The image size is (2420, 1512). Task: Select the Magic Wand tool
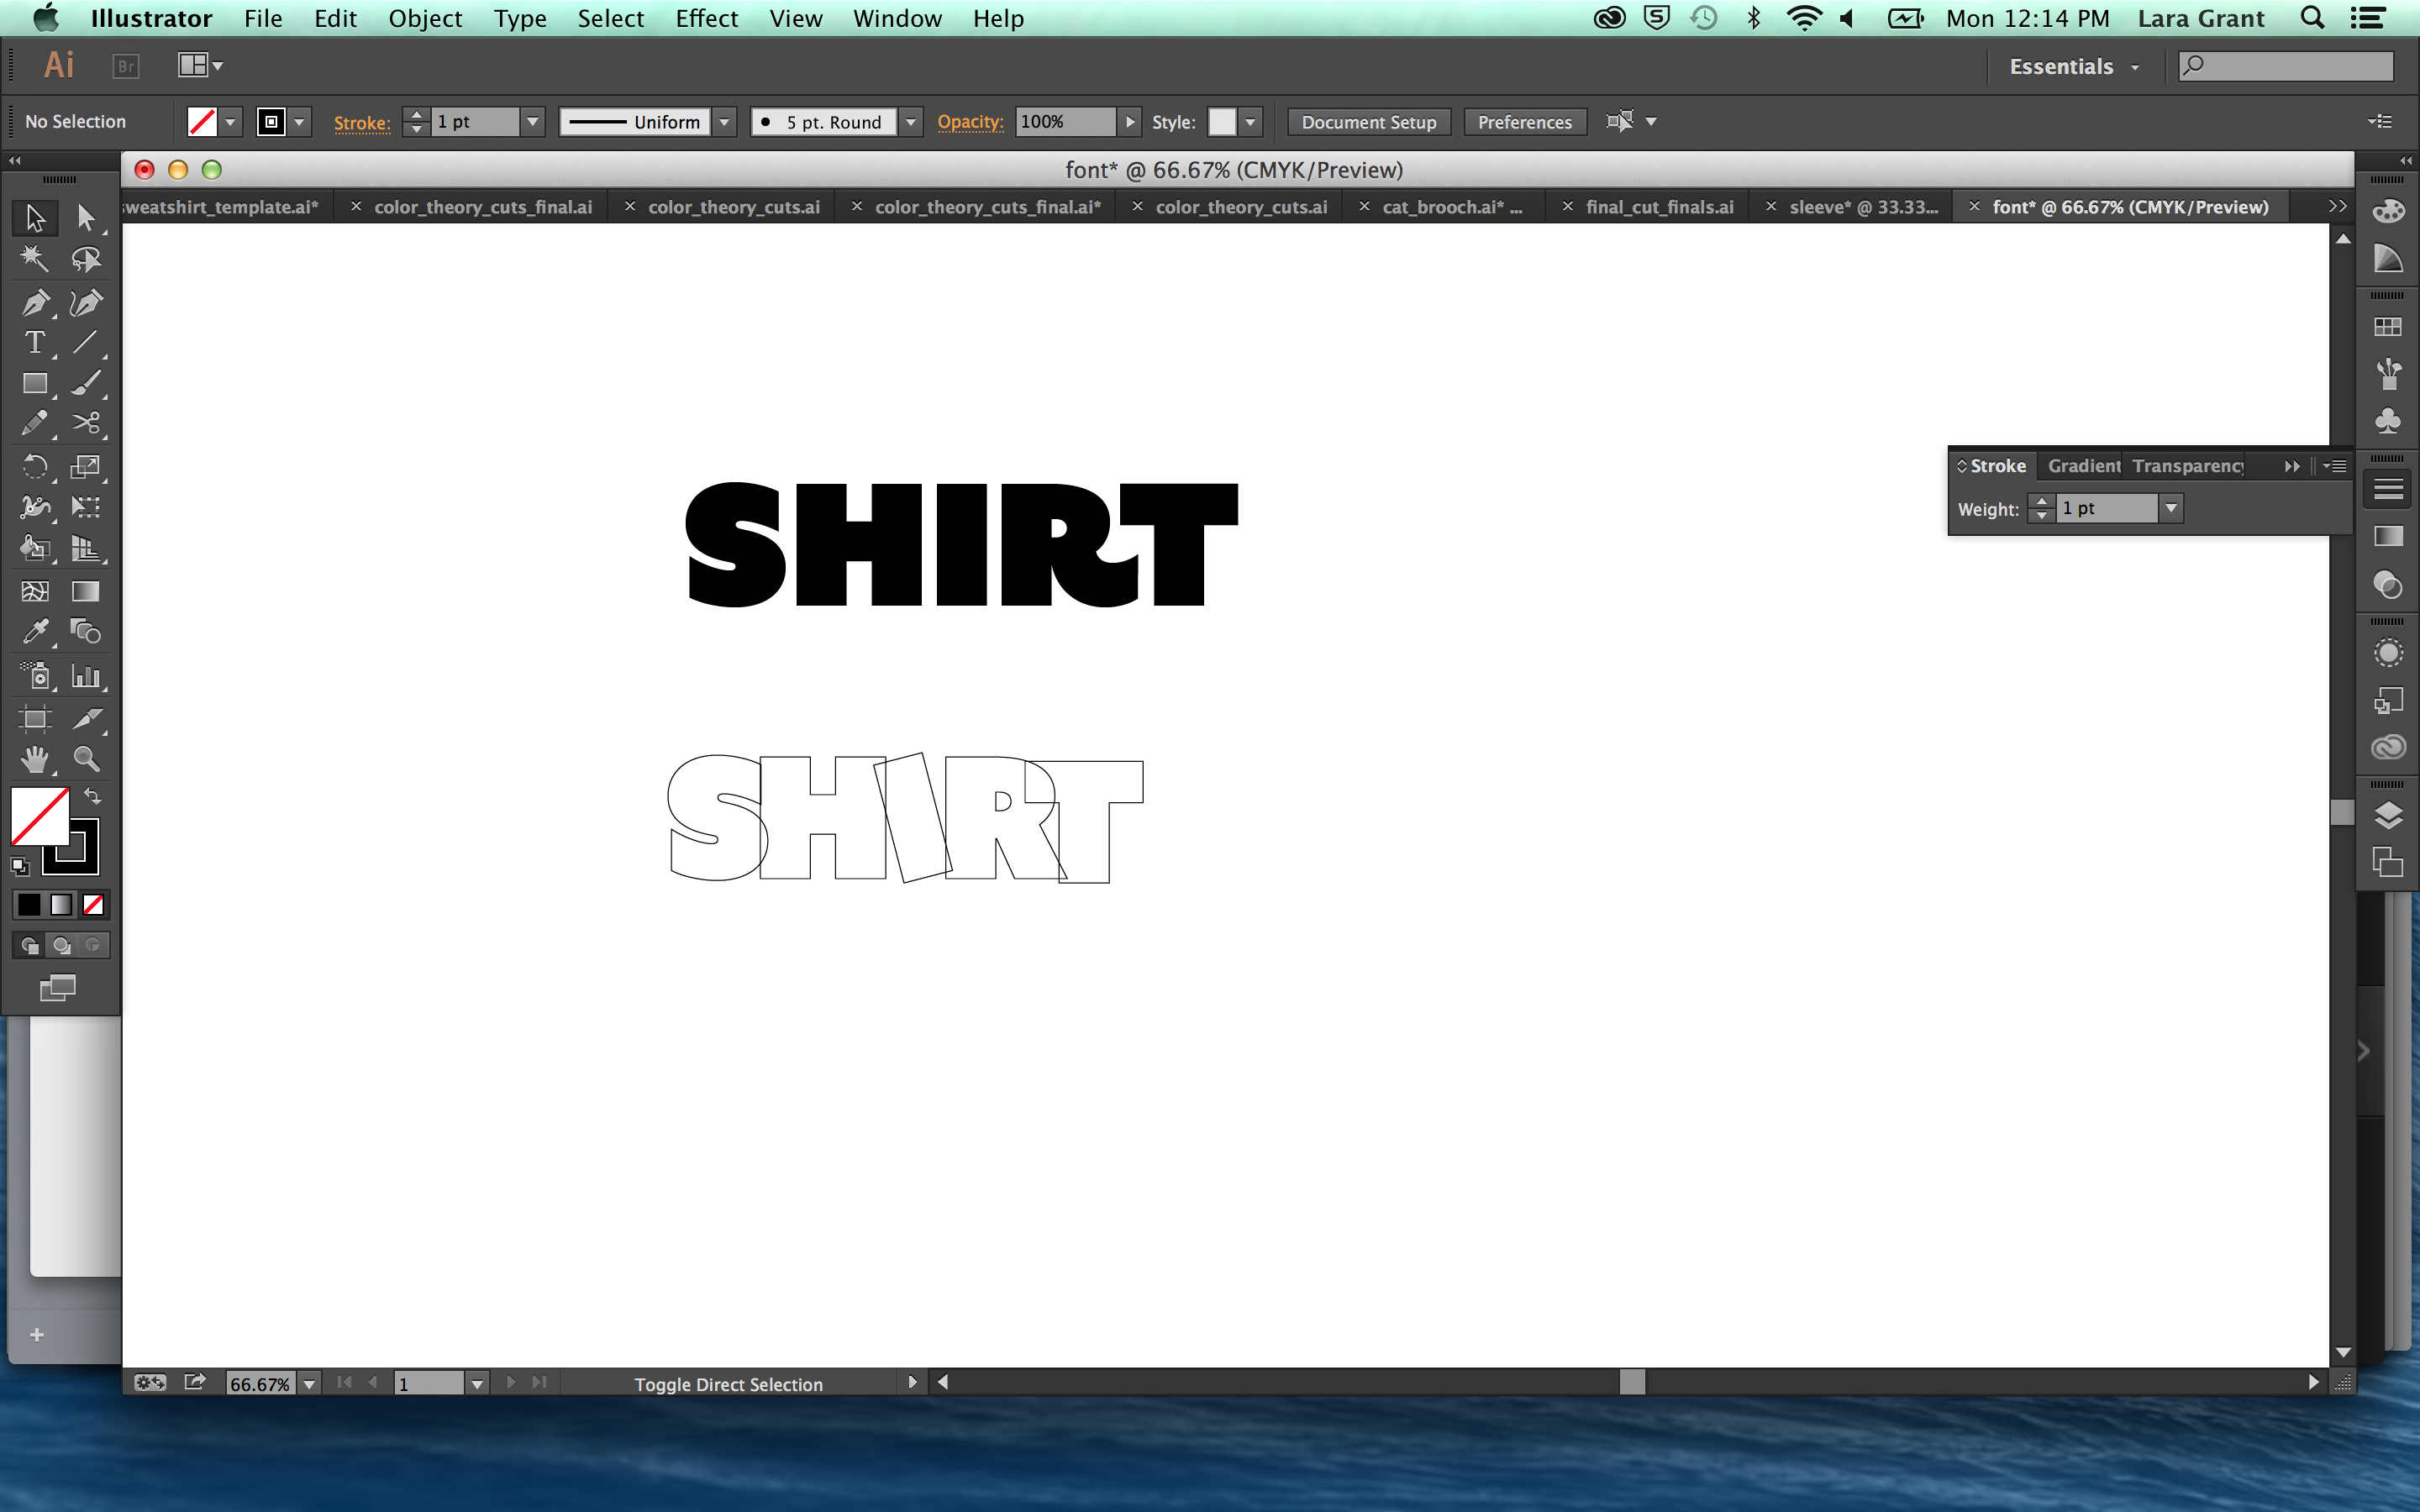click(35, 260)
